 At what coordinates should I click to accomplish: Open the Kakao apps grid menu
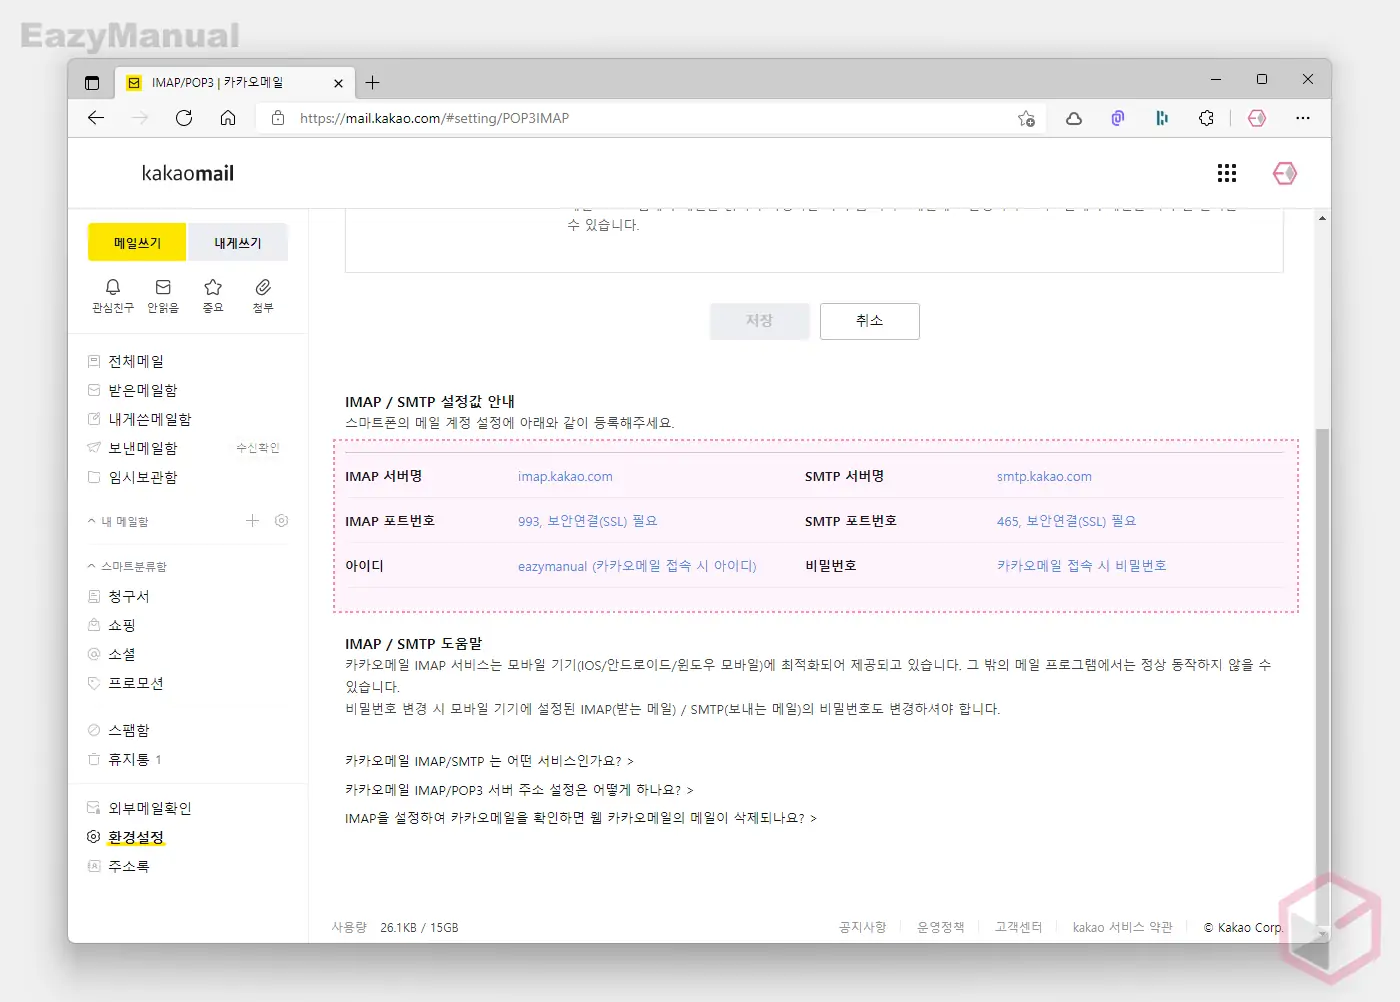click(1227, 174)
